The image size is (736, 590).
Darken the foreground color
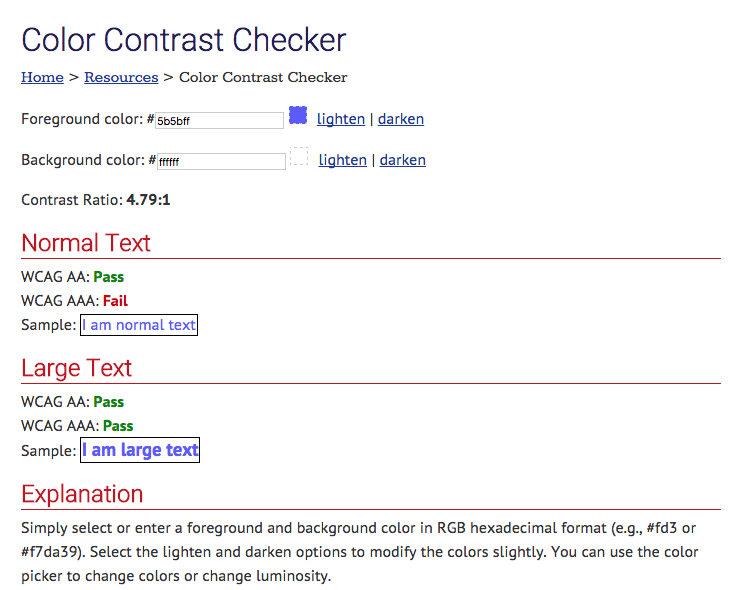coord(401,119)
